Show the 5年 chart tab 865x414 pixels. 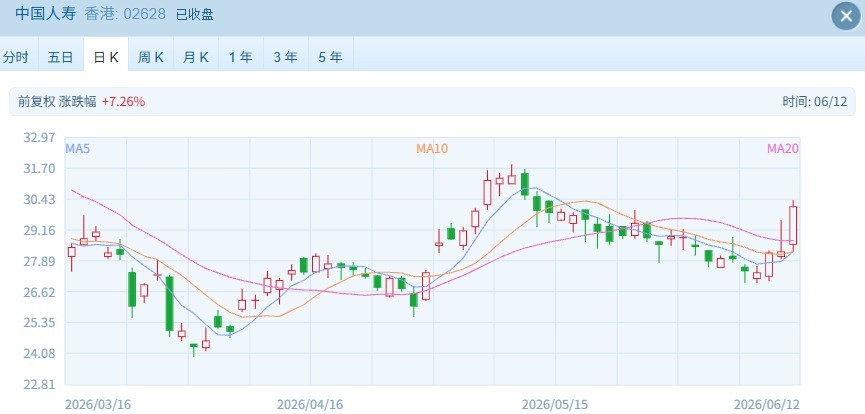330,57
